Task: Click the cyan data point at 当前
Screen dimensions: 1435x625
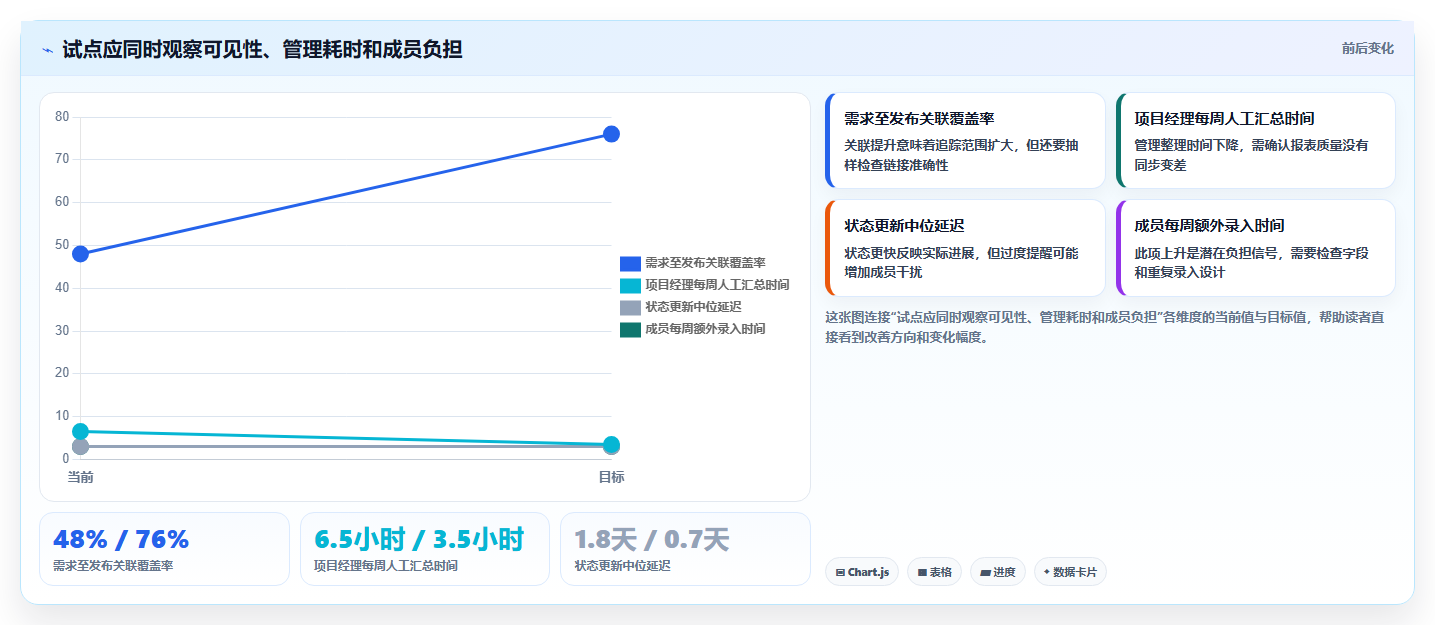Action: click(x=81, y=431)
